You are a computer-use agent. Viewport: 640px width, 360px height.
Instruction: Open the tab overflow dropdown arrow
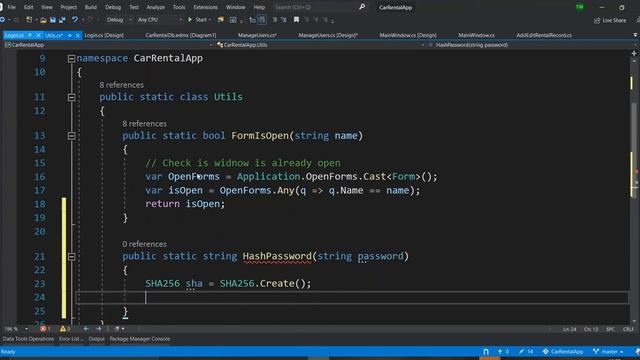(x=635, y=36)
